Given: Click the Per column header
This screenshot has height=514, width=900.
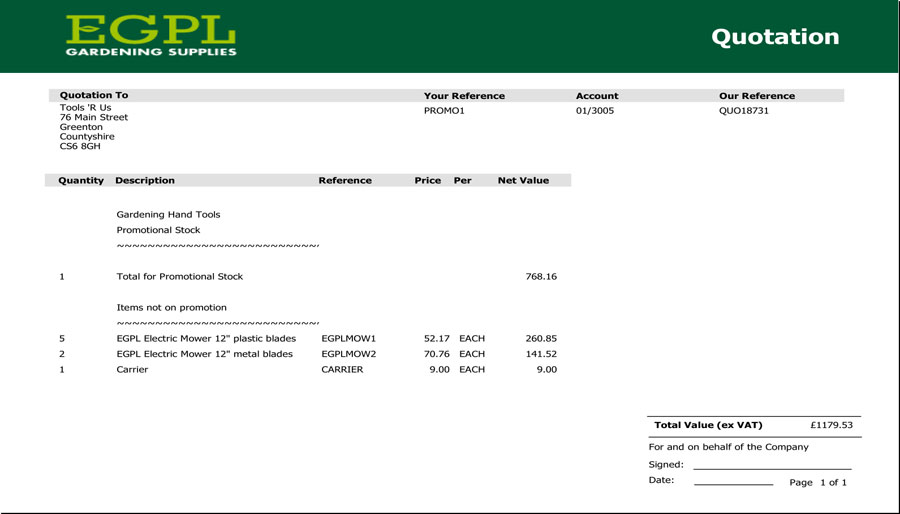Looking at the screenshot, I should pos(463,180).
